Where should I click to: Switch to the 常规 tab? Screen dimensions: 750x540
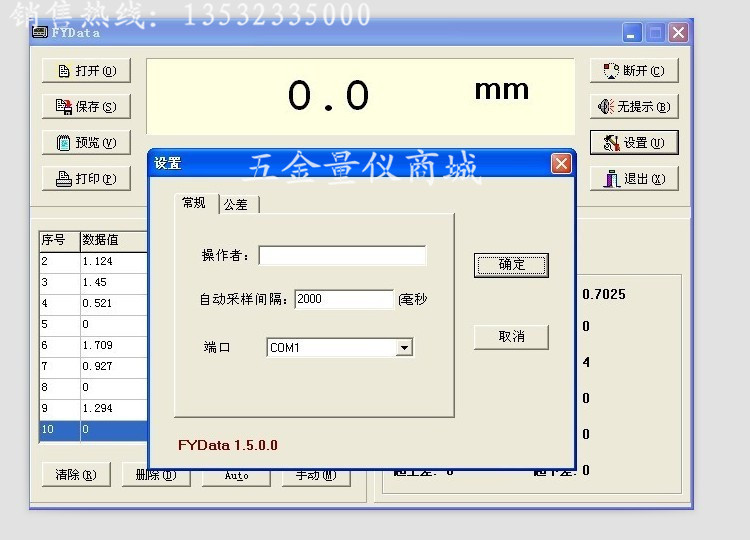coord(194,203)
